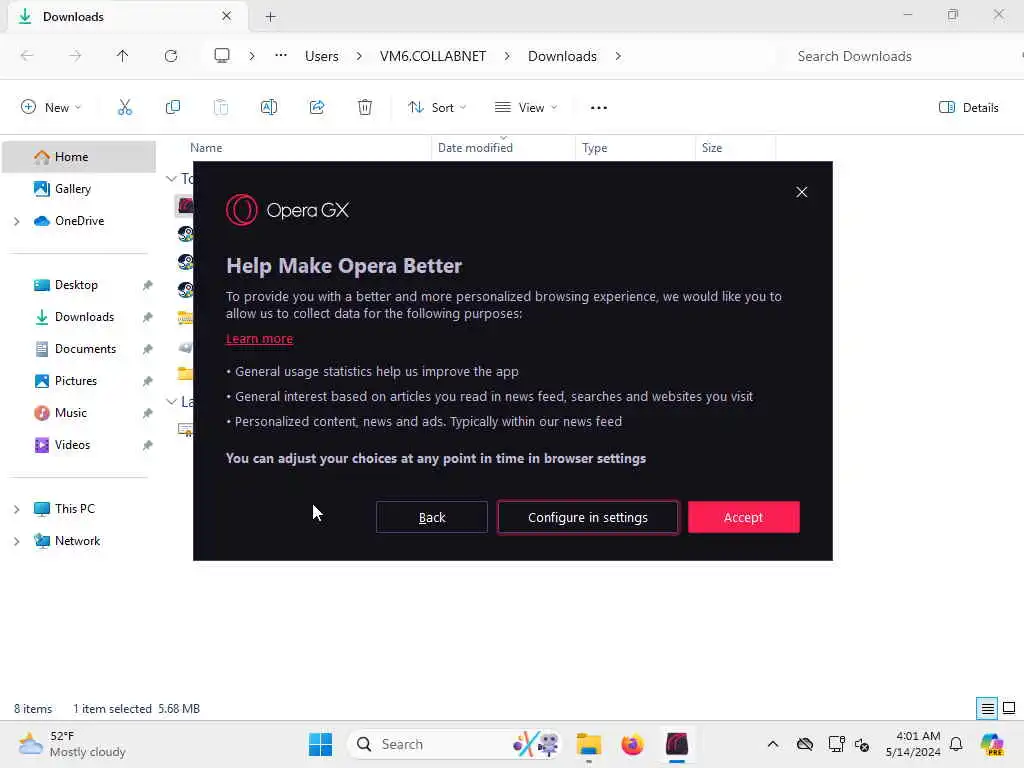The image size is (1024, 768).
Task: Select Network in the sidebar
Action: point(79,541)
